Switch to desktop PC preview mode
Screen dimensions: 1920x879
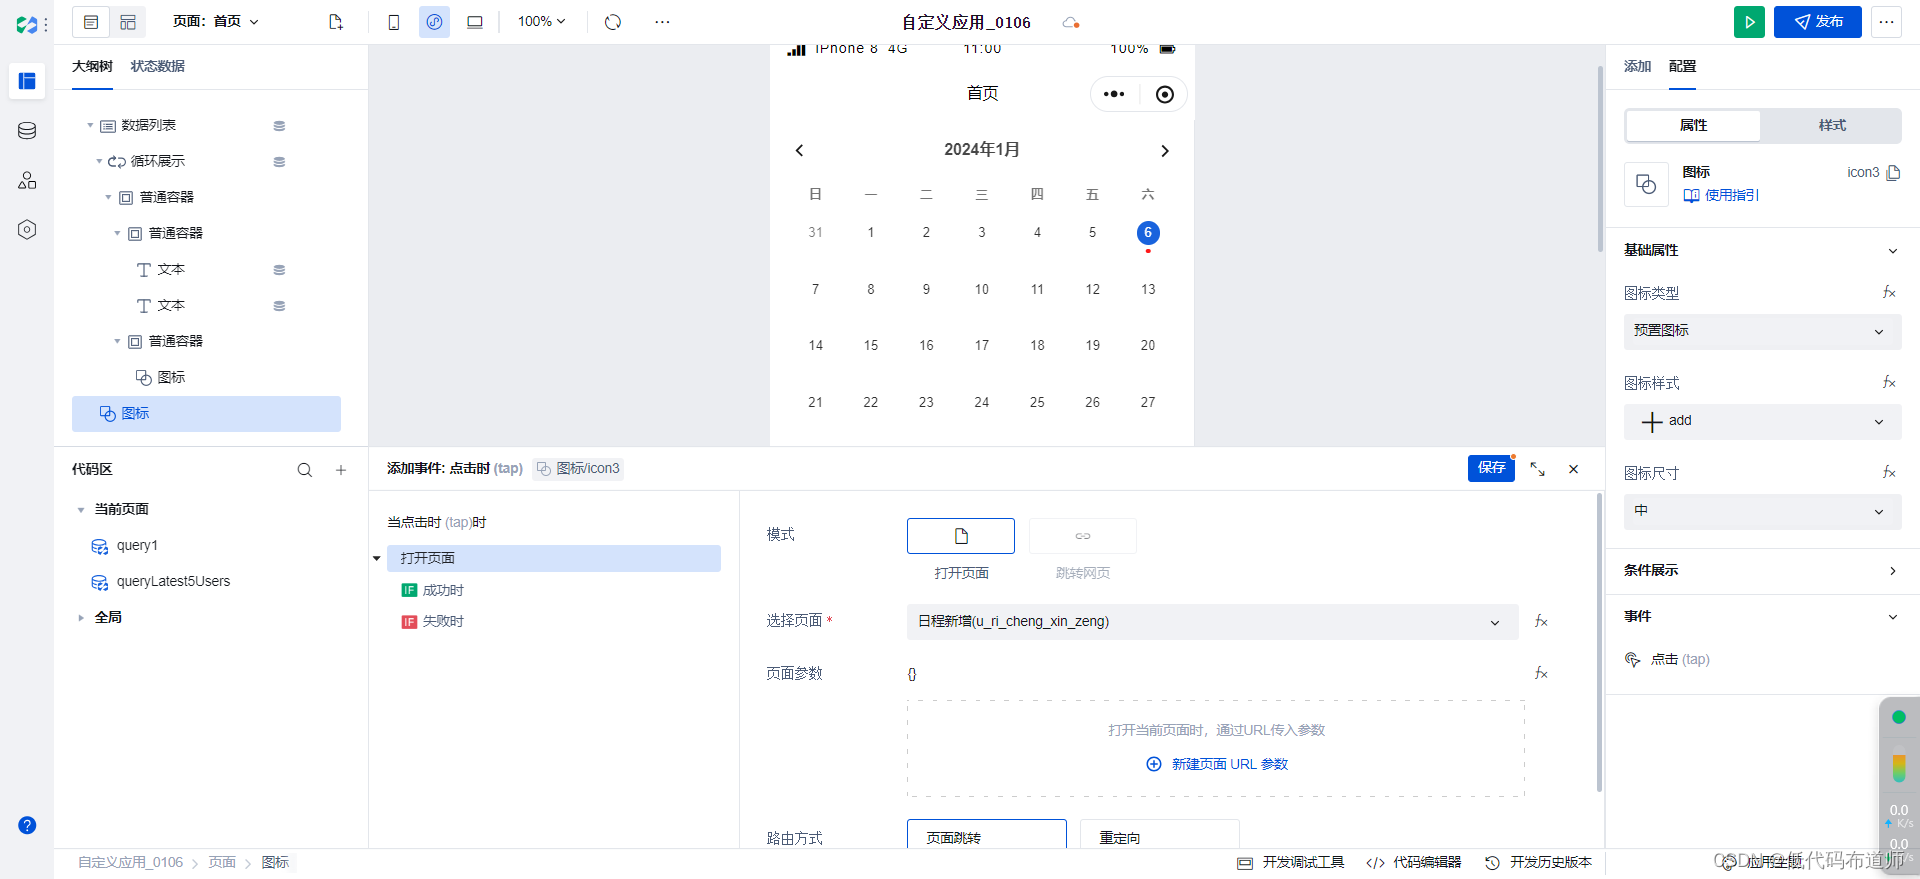(x=475, y=22)
